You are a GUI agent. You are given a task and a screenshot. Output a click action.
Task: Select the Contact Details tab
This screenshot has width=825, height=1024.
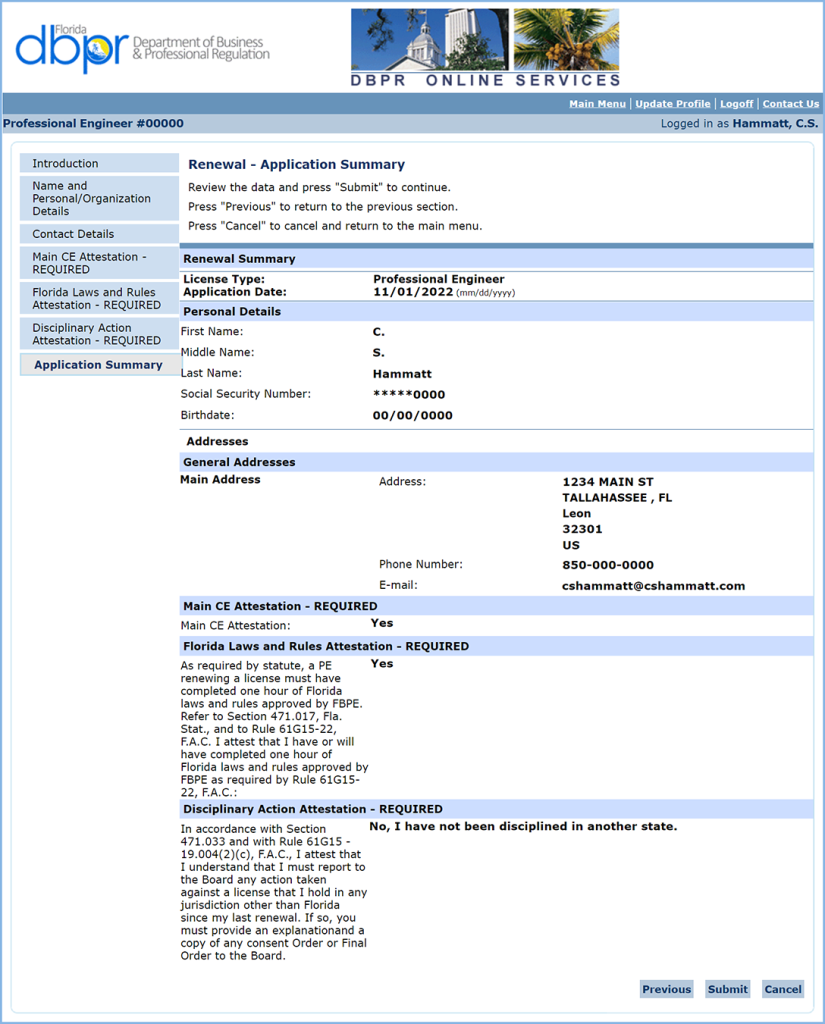click(x=99, y=233)
